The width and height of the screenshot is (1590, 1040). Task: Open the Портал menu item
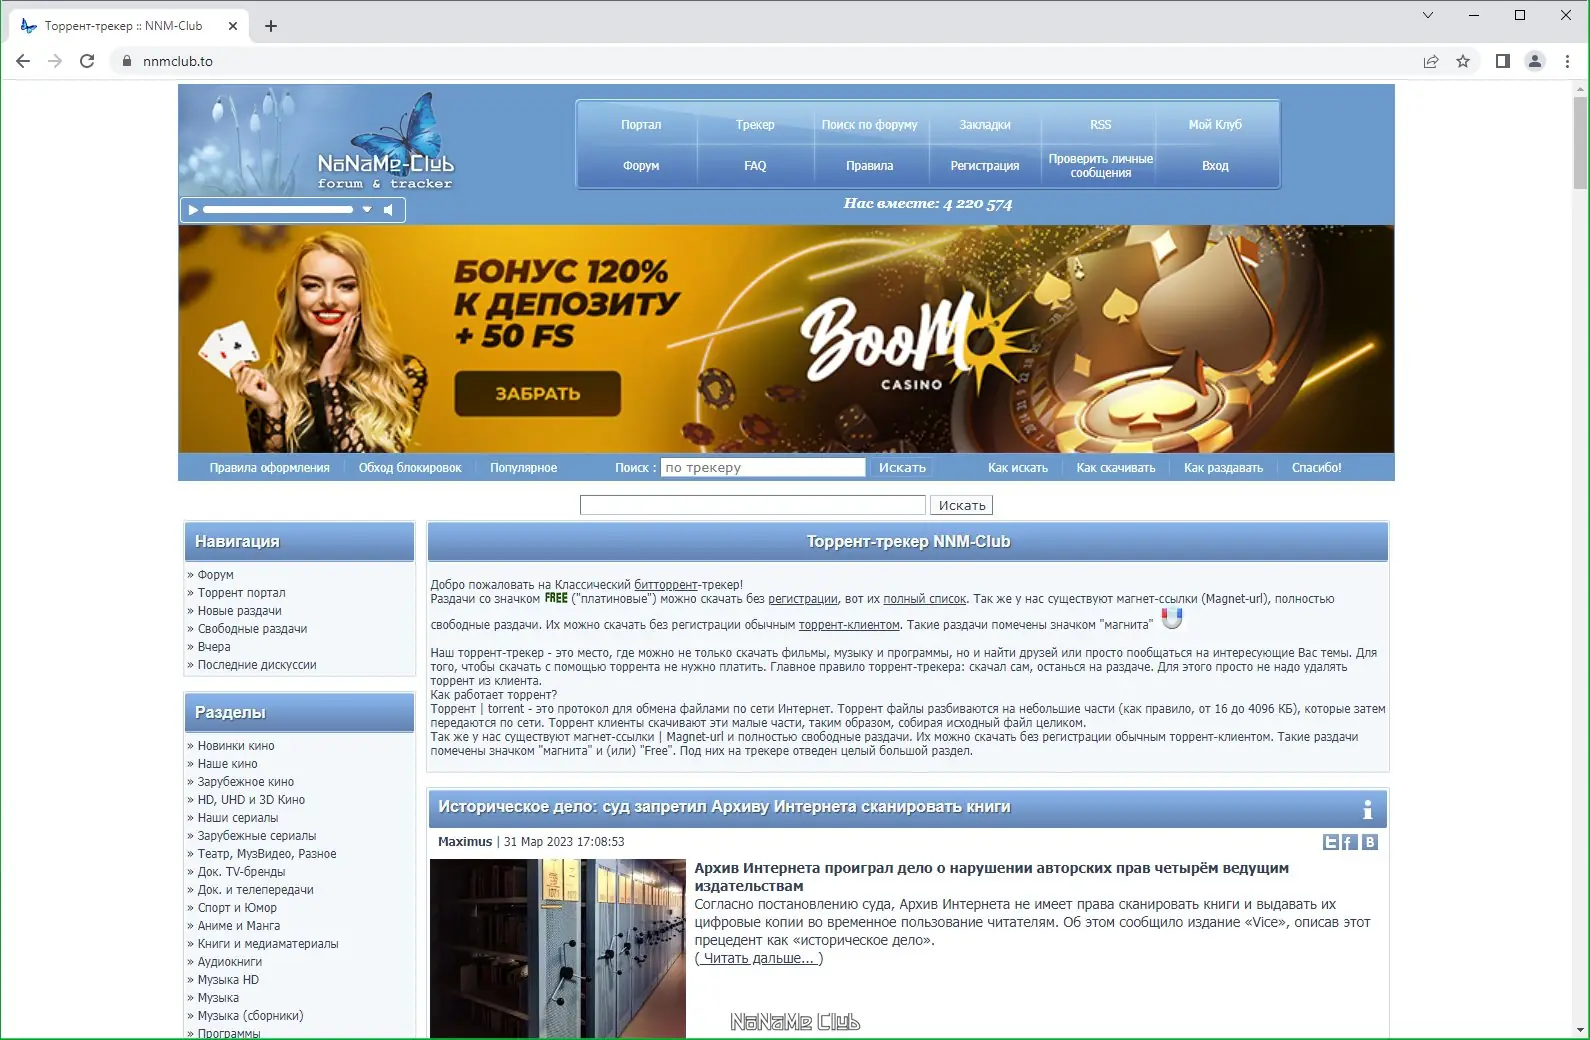click(x=641, y=125)
